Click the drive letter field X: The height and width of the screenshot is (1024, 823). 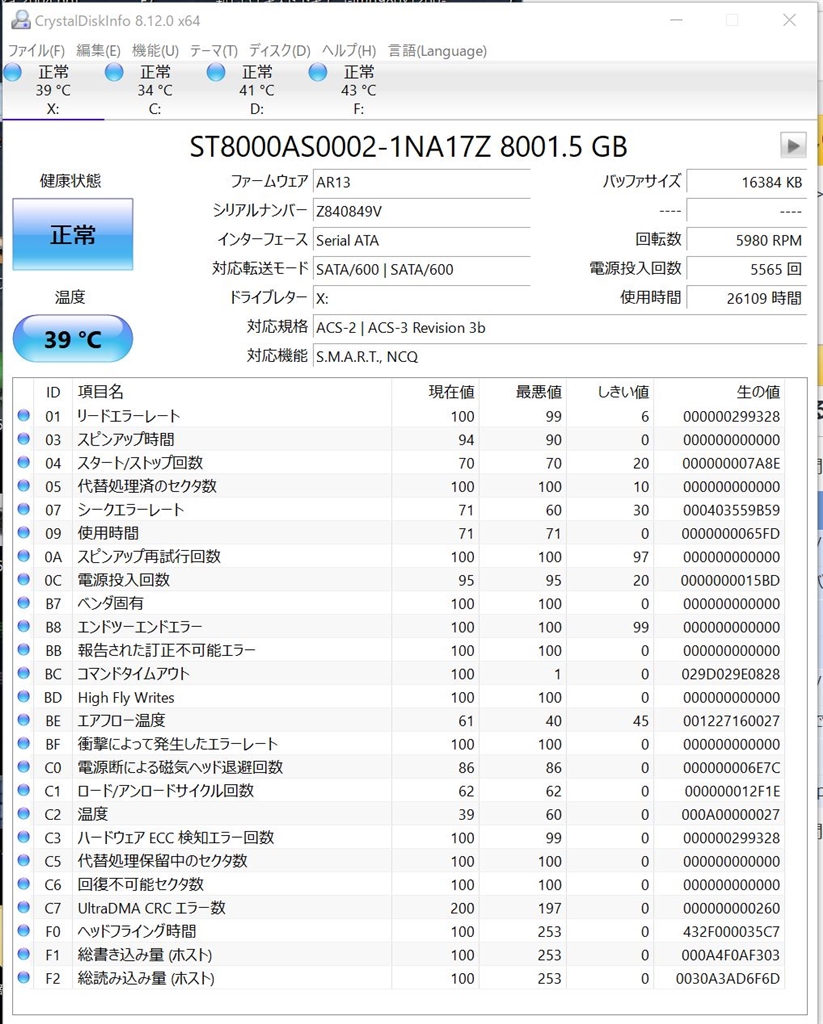(421, 298)
